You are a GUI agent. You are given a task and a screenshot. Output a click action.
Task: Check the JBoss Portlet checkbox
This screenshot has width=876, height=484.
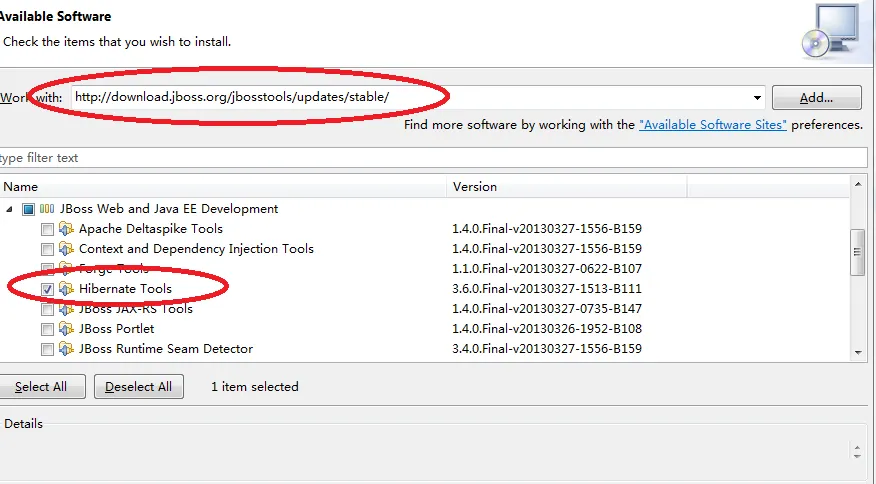pos(47,330)
